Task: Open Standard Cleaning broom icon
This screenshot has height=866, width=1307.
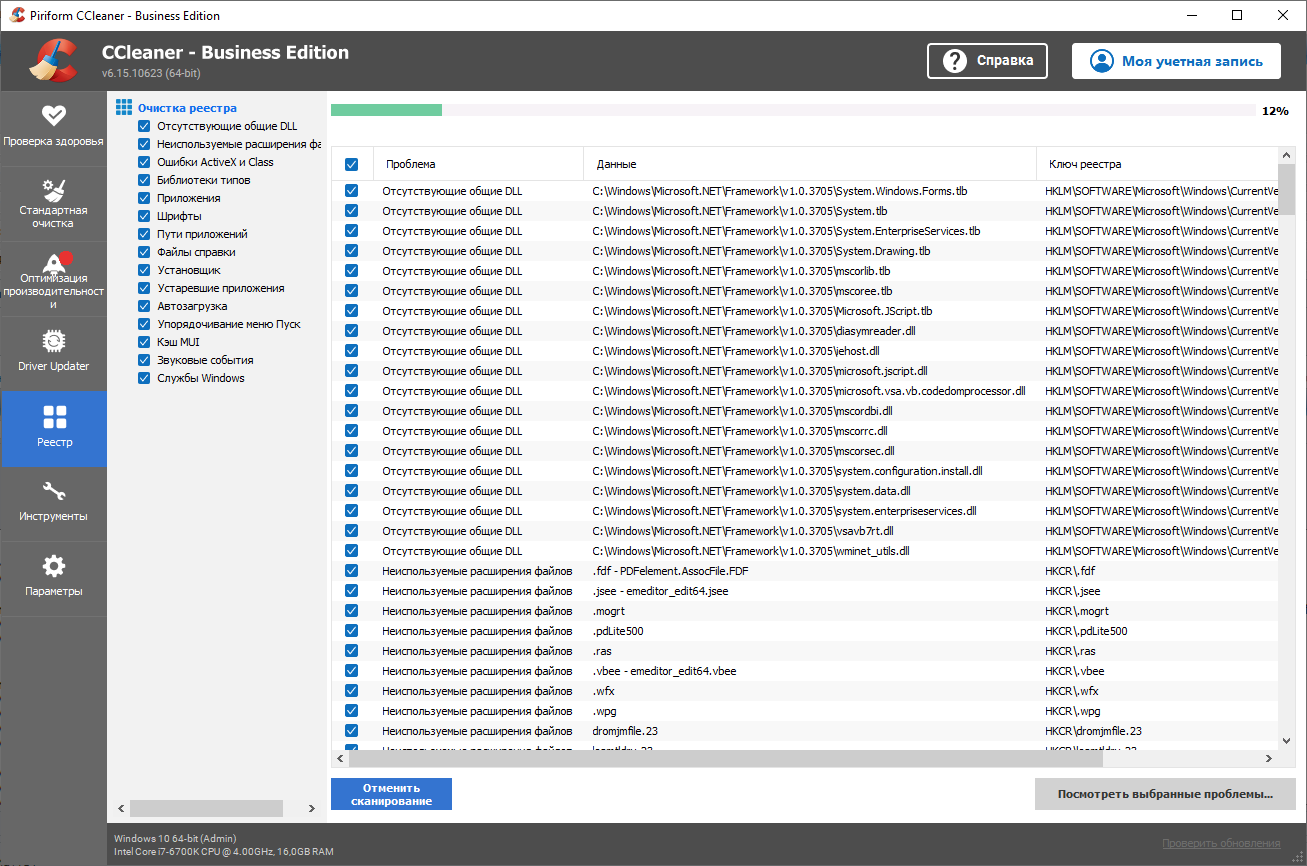Action: pos(54,190)
